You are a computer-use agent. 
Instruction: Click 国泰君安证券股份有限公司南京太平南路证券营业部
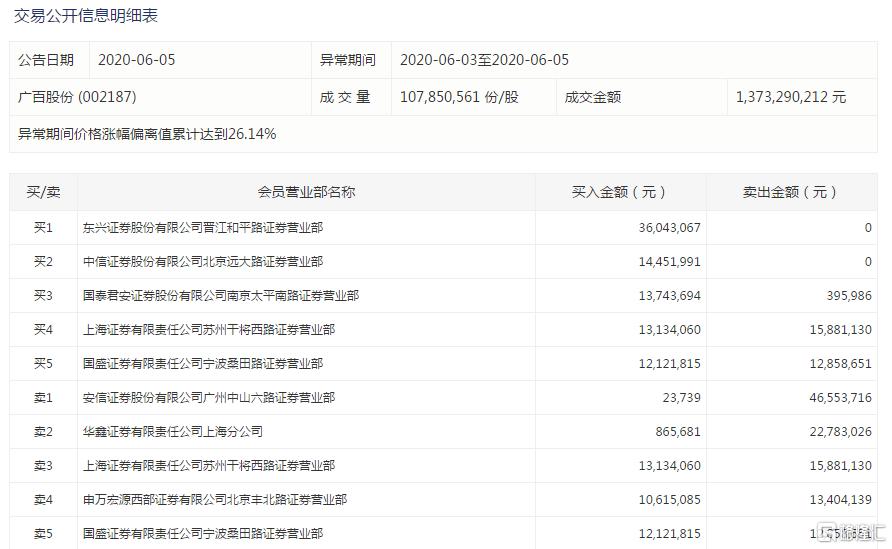click(221, 296)
